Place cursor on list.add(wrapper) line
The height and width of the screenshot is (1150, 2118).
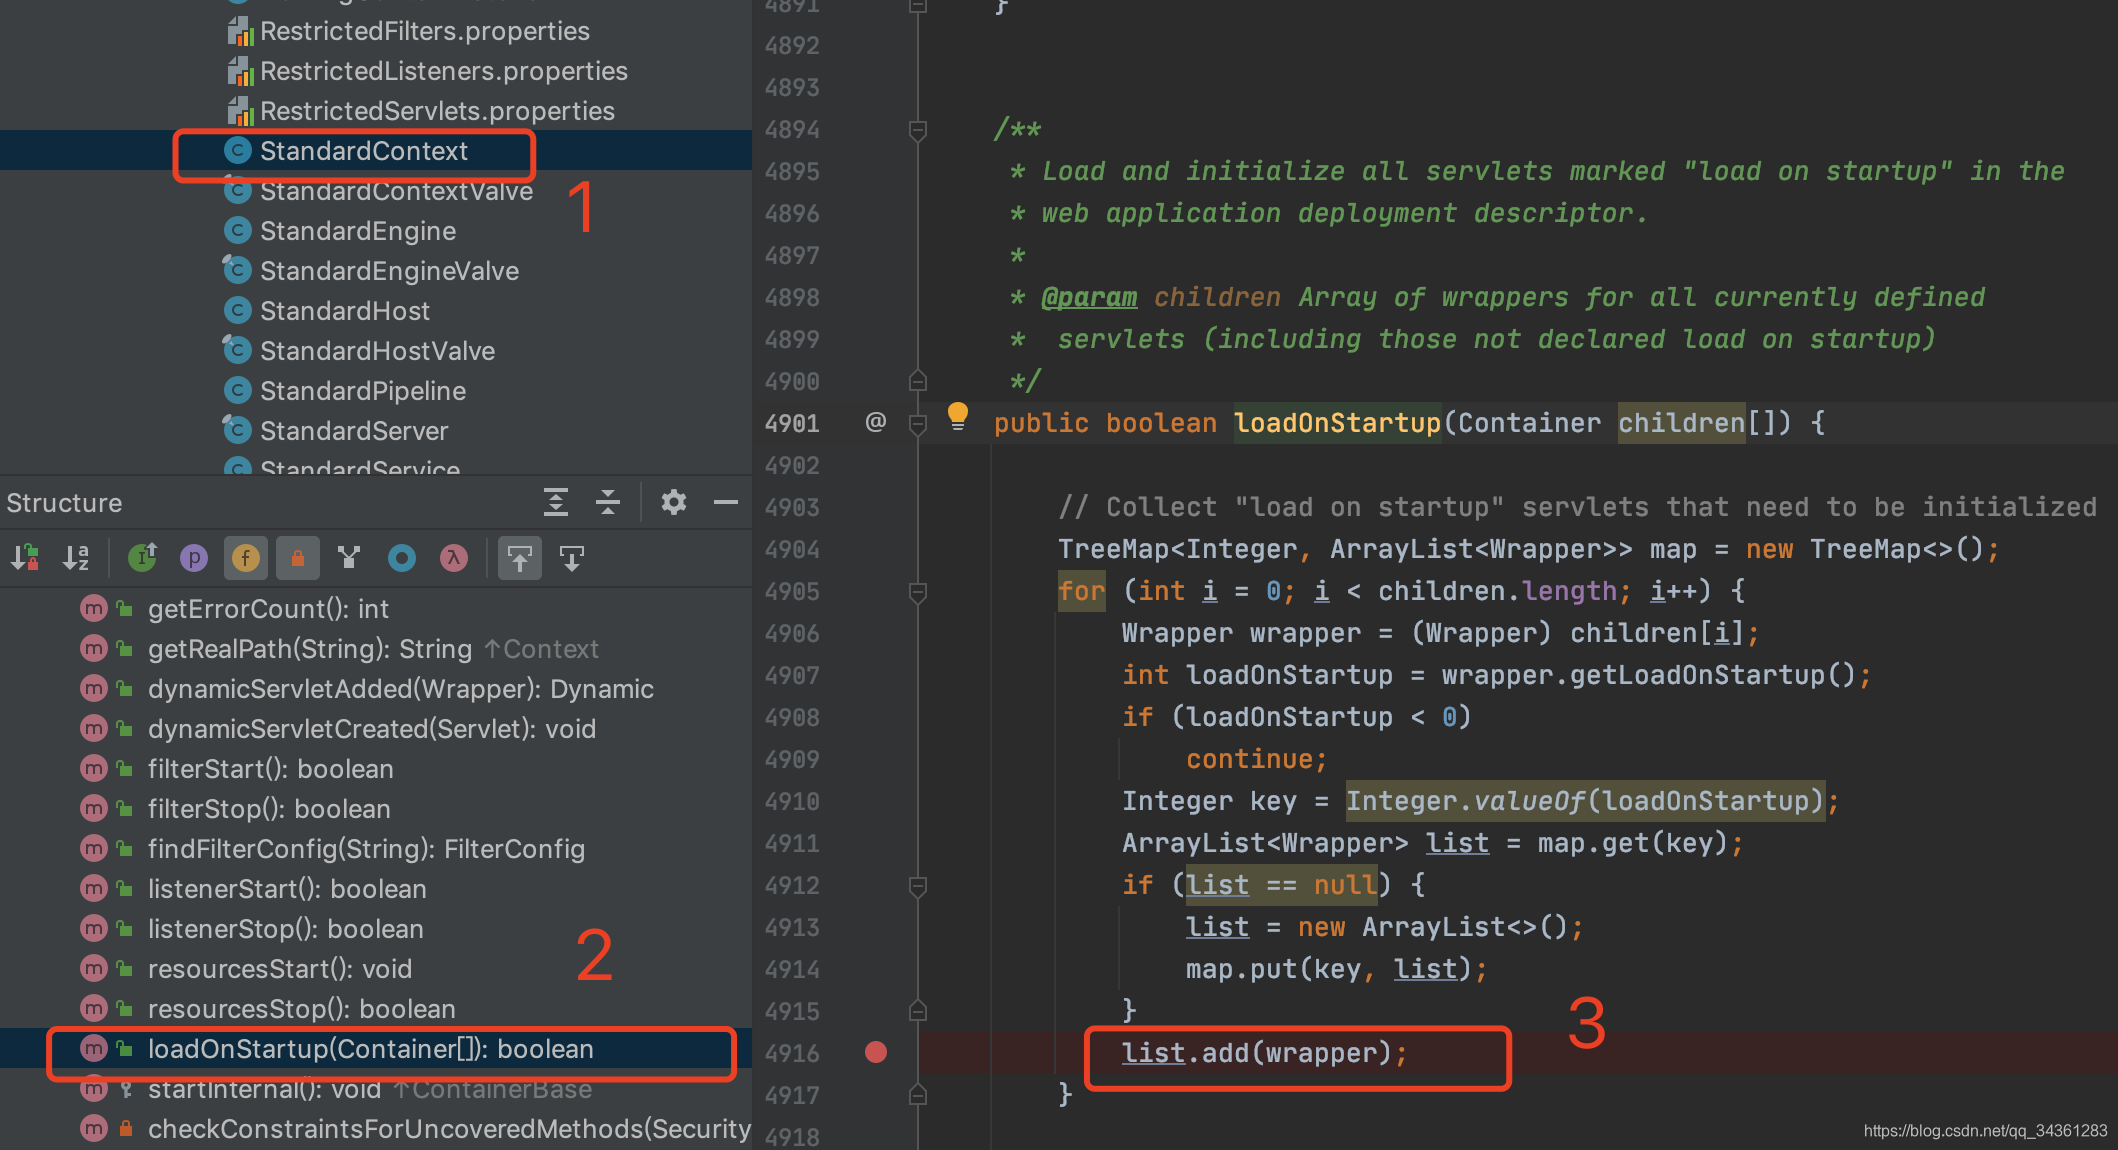1264,1053
